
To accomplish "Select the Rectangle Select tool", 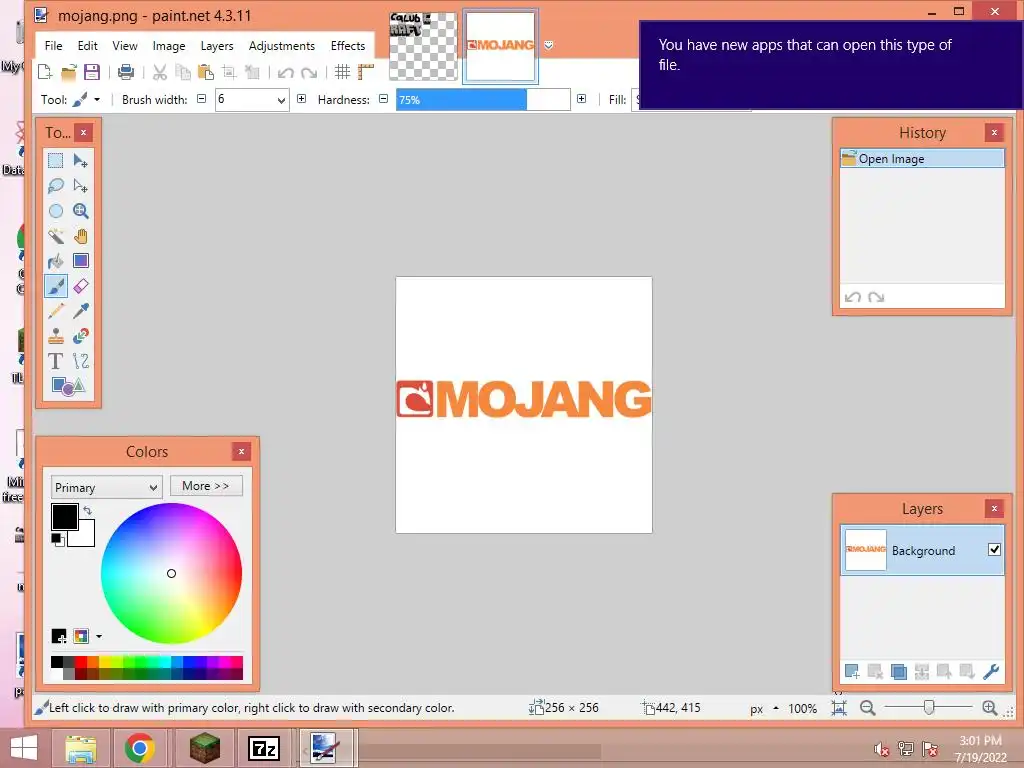I will pyautogui.click(x=56, y=160).
